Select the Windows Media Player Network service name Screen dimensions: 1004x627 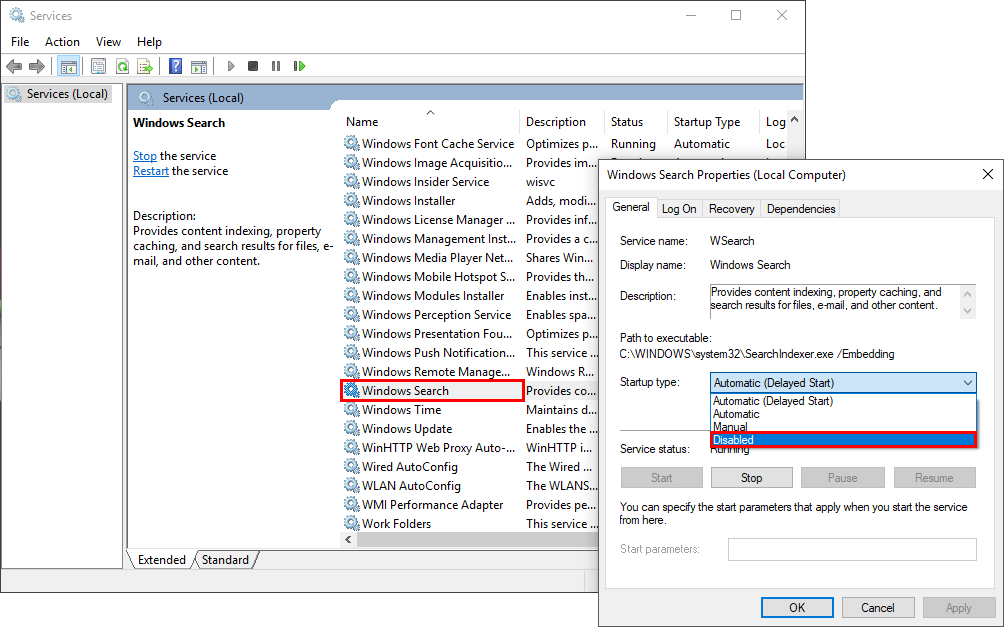[x=437, y=257]
